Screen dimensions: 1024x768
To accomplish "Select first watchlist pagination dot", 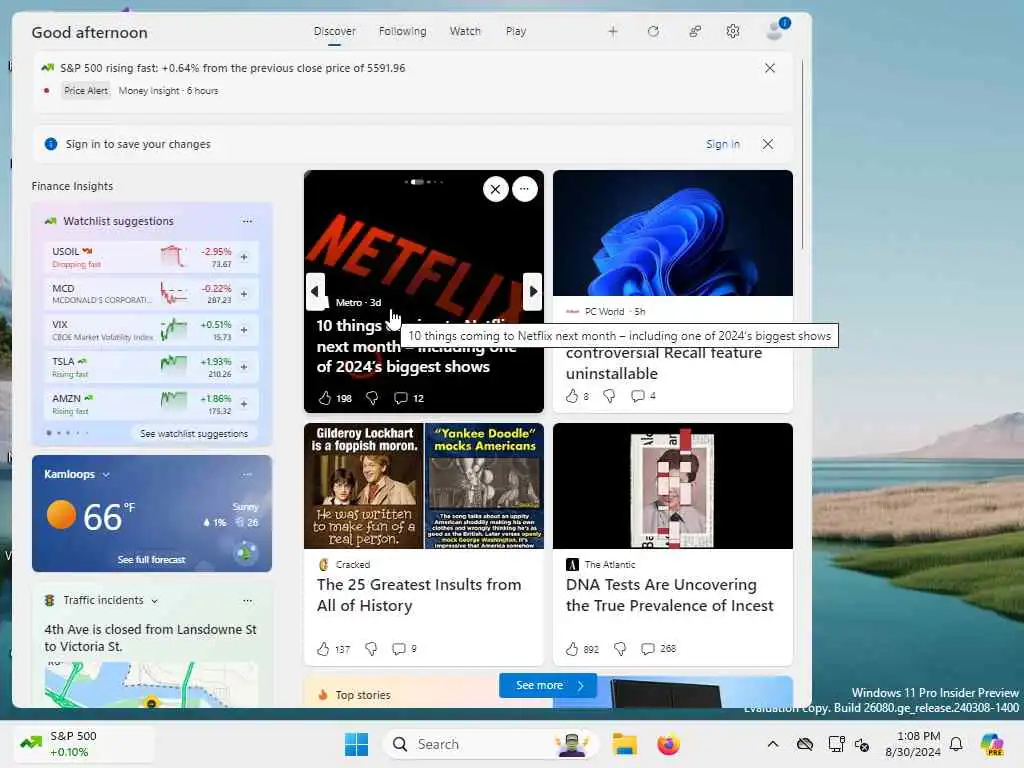I will (x=49, y=433).
